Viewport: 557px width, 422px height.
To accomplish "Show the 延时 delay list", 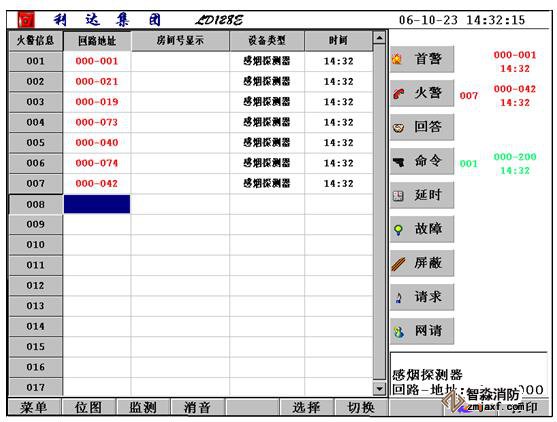I will coord(422,195).
